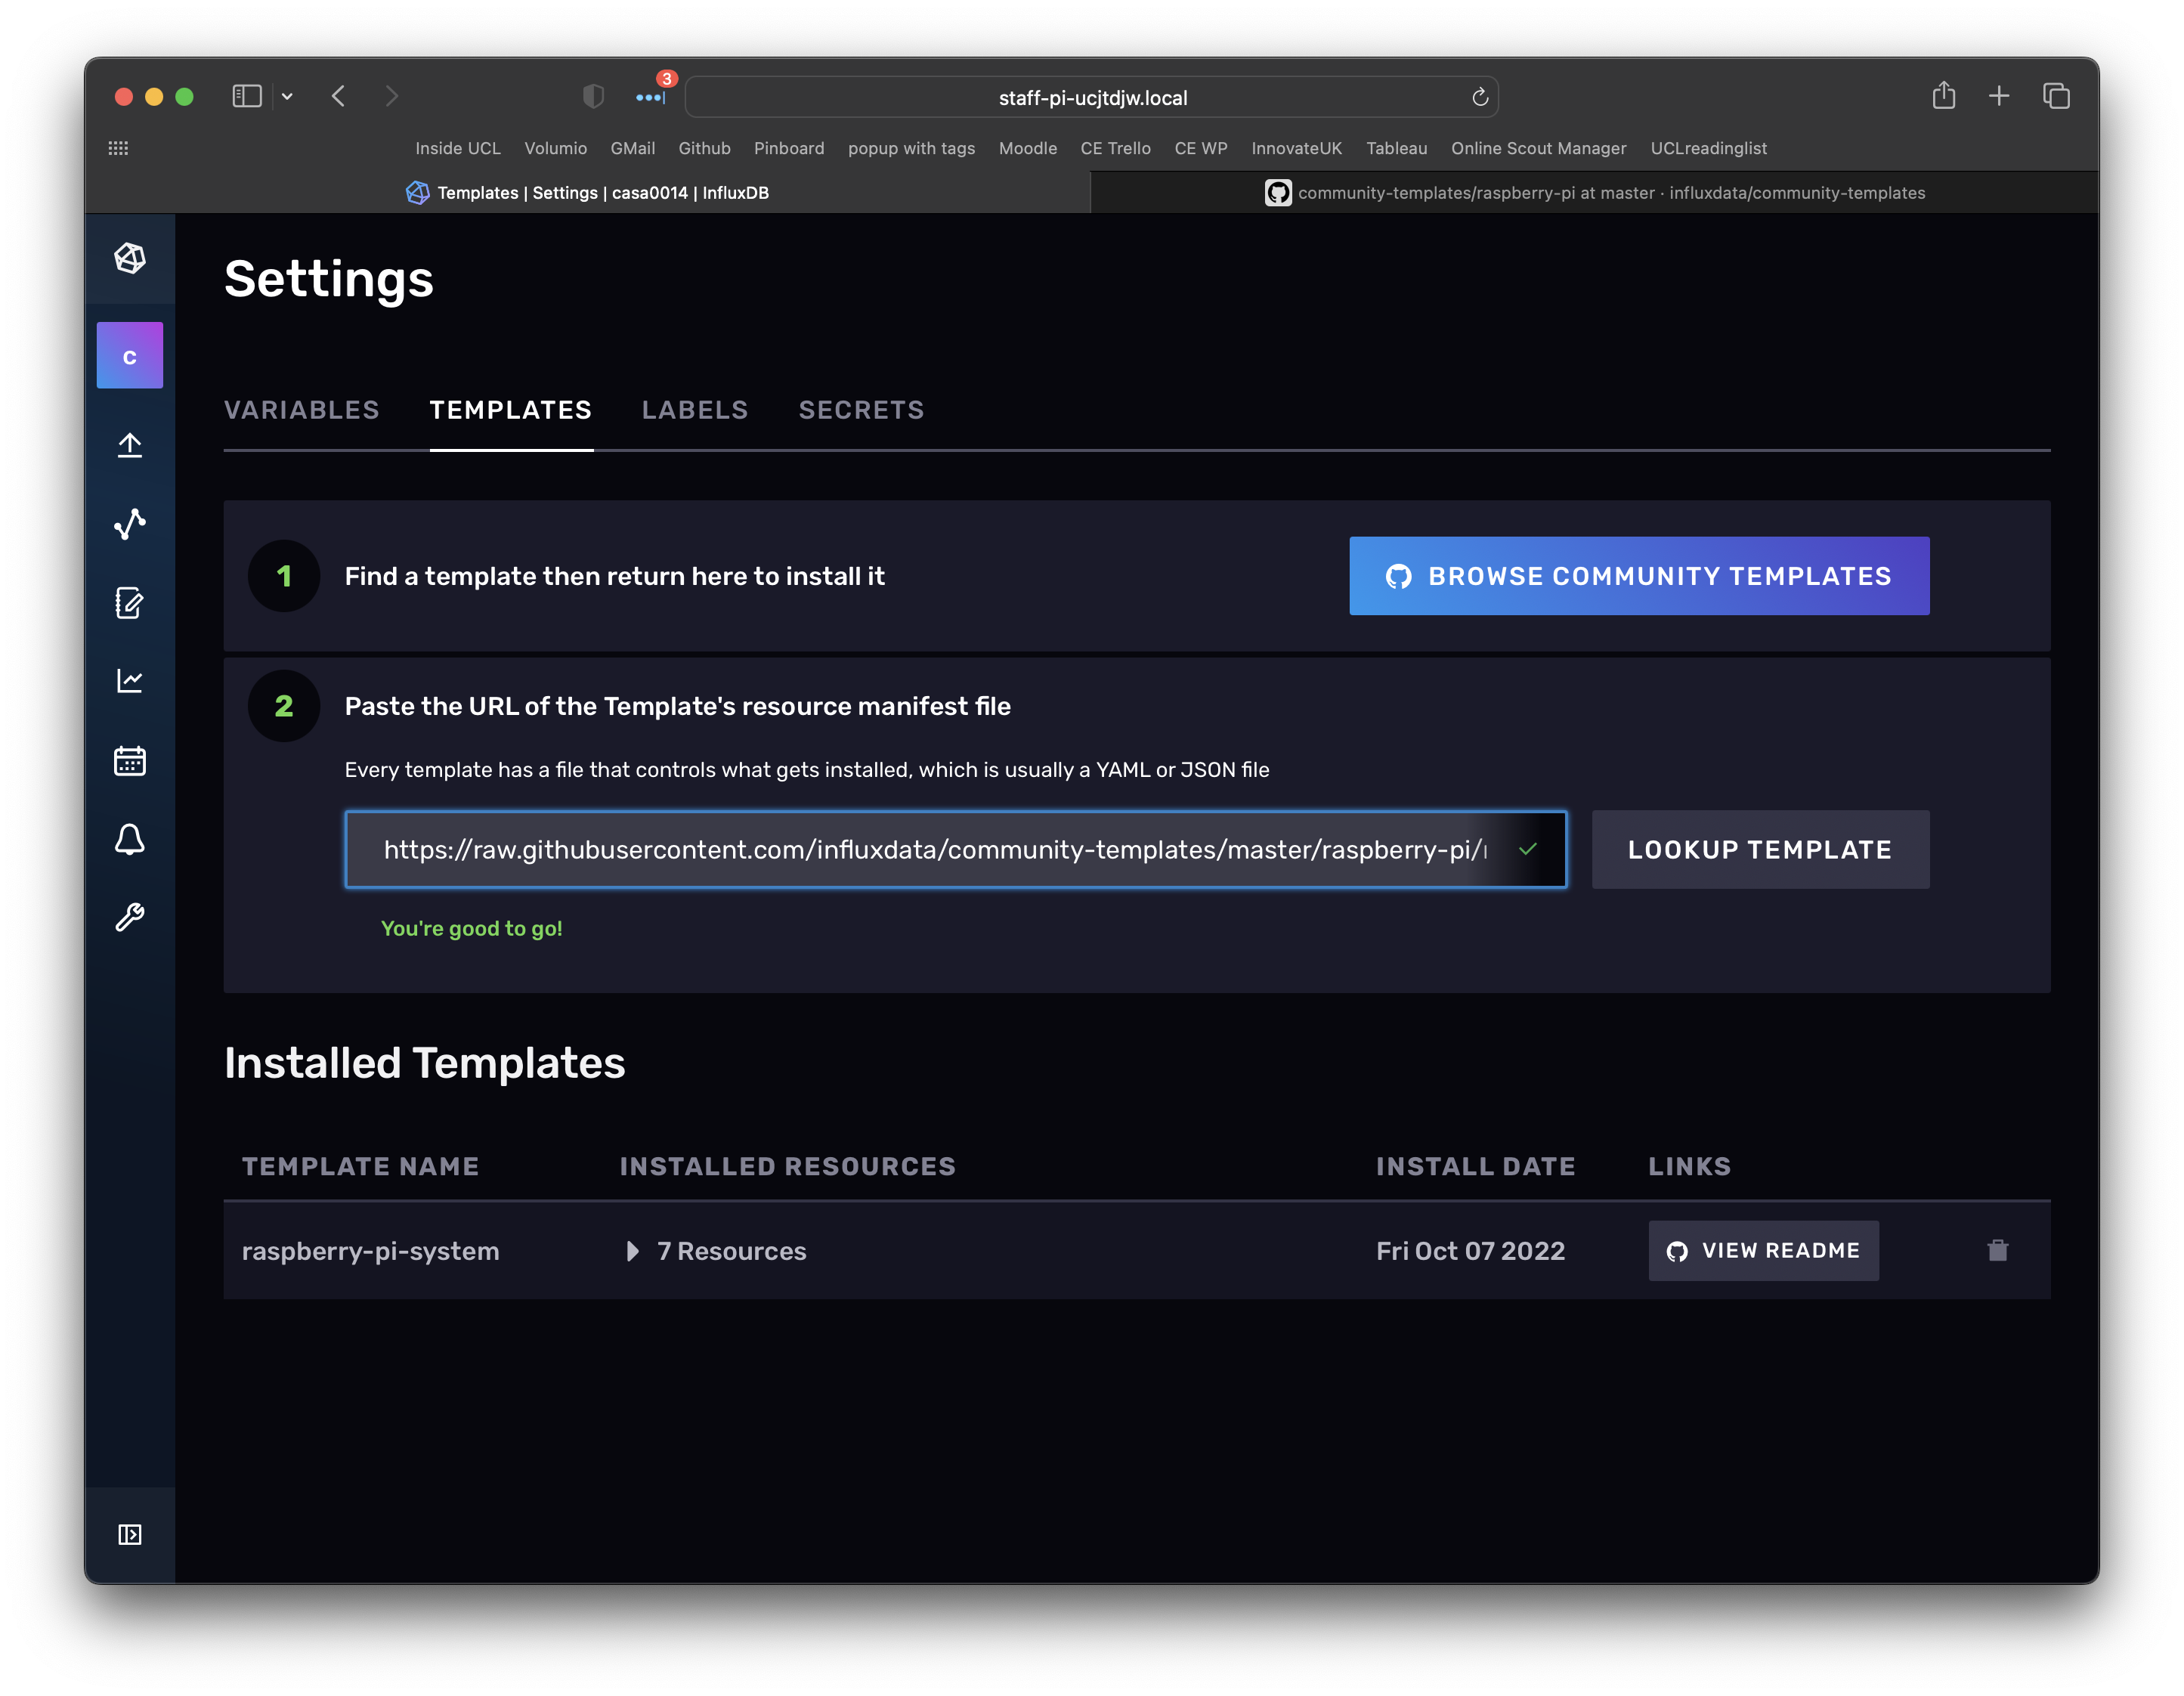Open the CE Trello bookmark

(1116, 148)
